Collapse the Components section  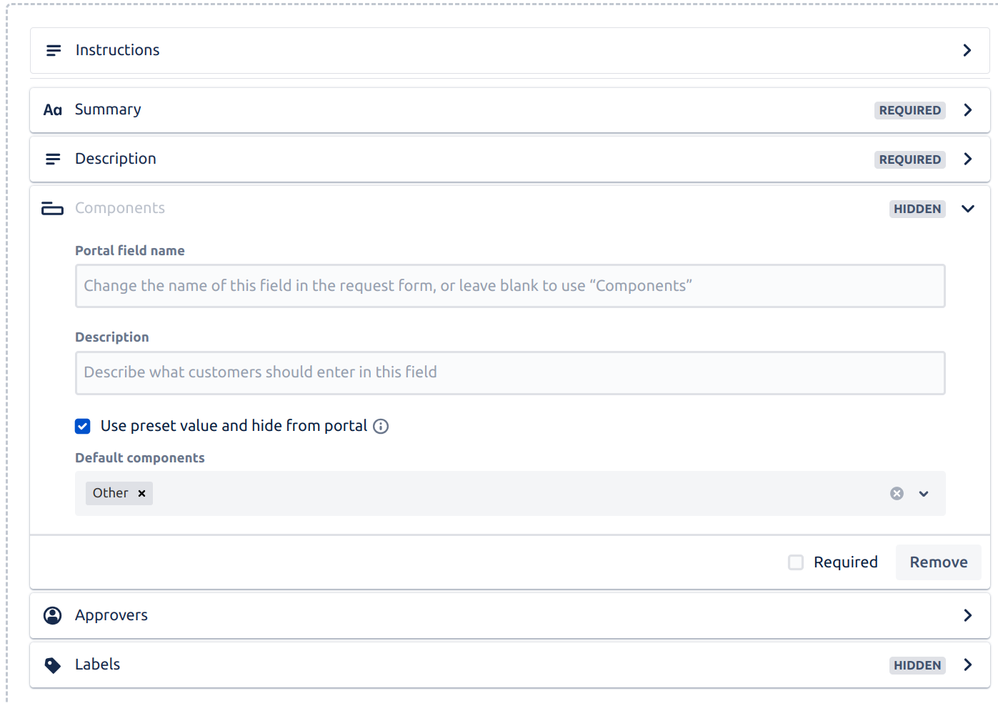(967, 208)
